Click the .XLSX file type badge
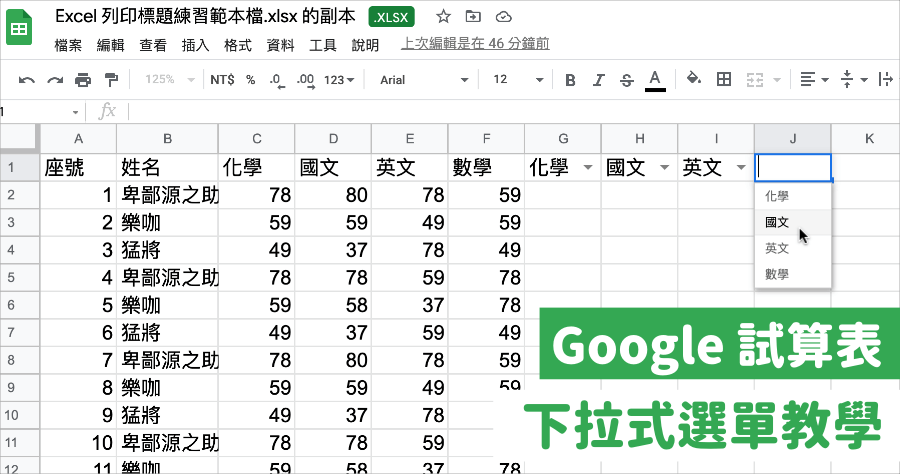 click(x=391, y=17)
